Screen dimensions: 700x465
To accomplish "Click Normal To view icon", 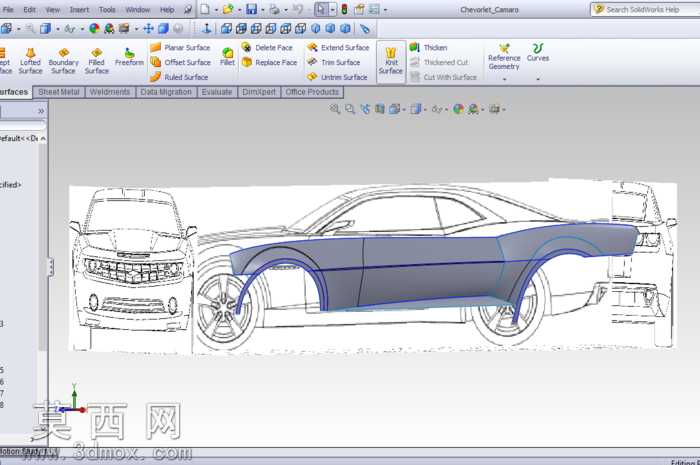I will pyautogui.click(x=207, y=29).
